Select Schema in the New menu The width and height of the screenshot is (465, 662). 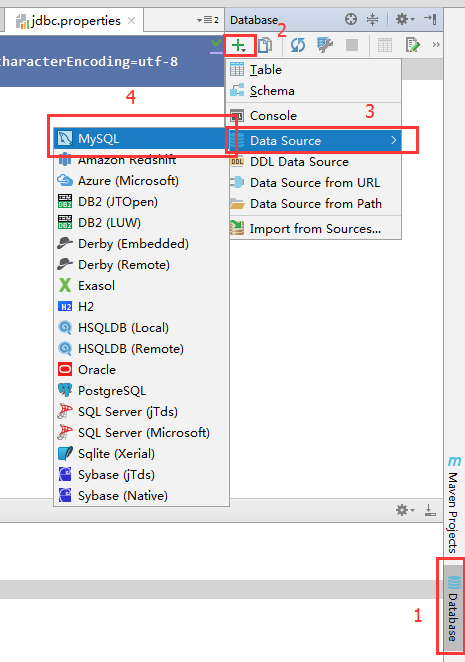pyautogui.click(x=313, y=91)
